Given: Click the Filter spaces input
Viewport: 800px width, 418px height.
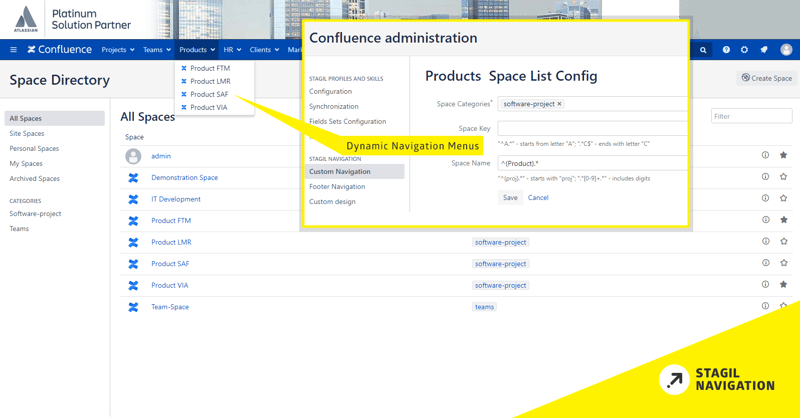Looking at the screenshot, I should 752,116.
